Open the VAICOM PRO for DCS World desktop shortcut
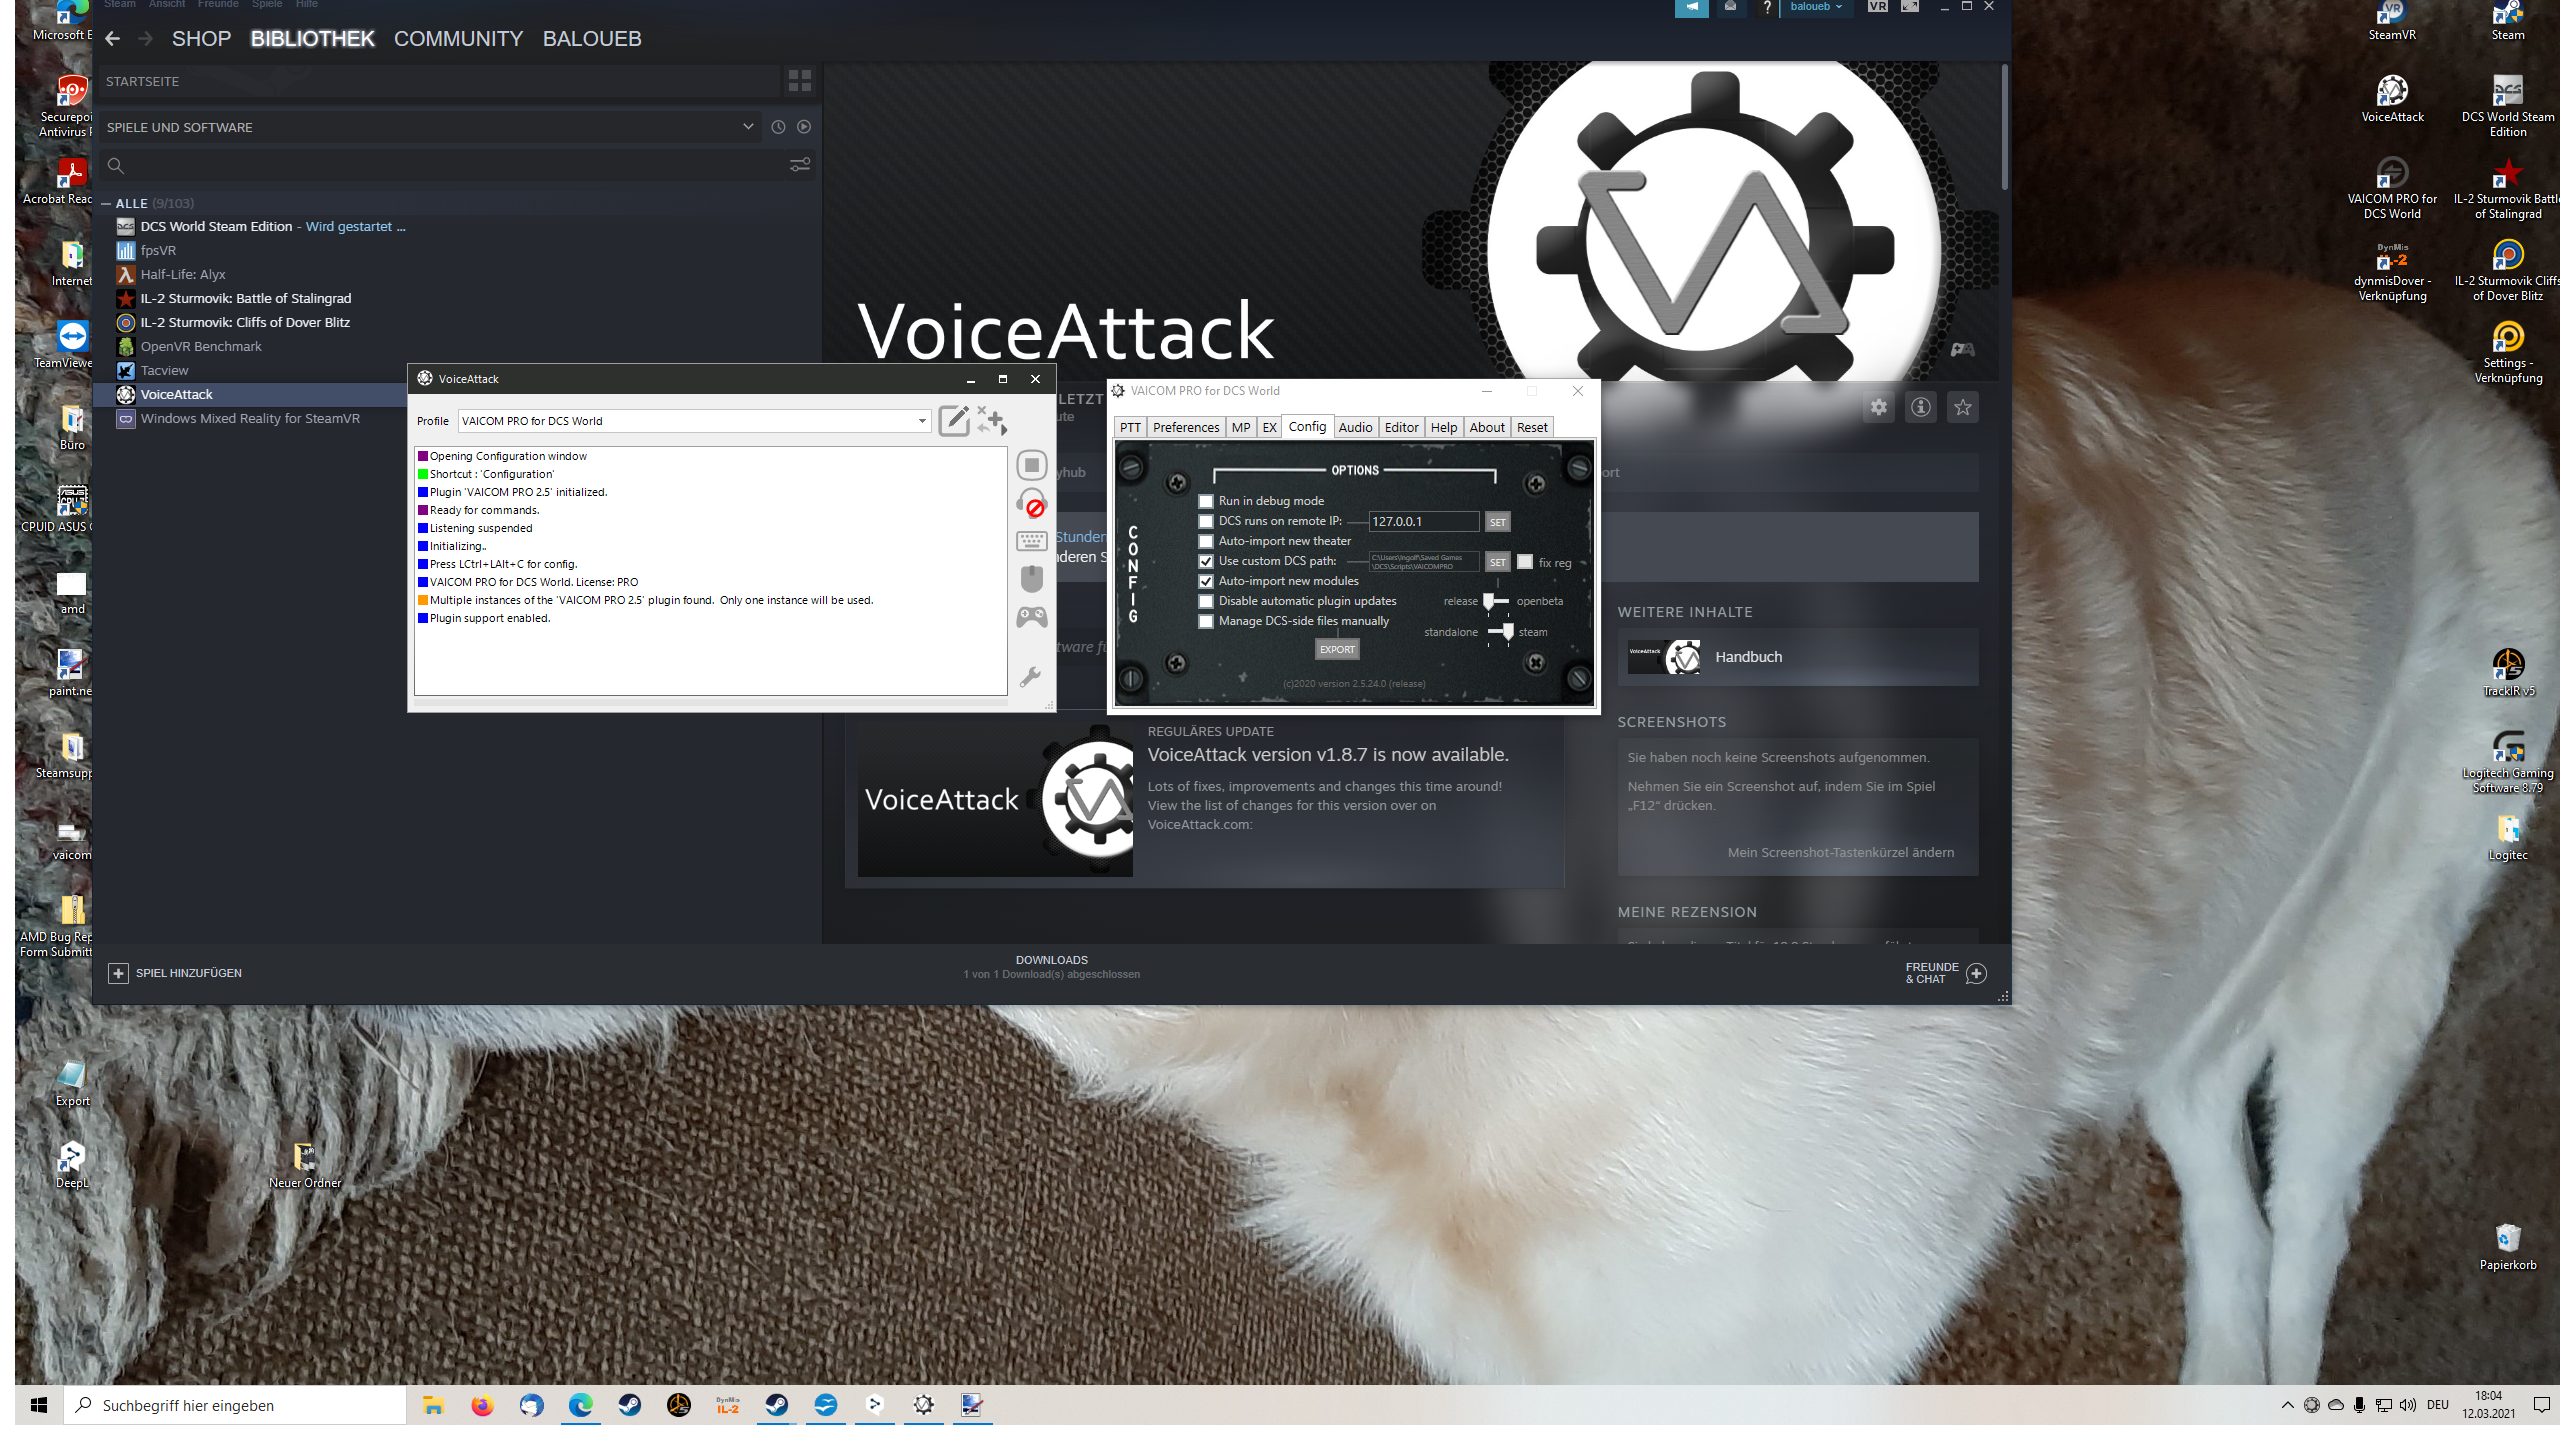2560x1440 pixels. coord(2392,190)
